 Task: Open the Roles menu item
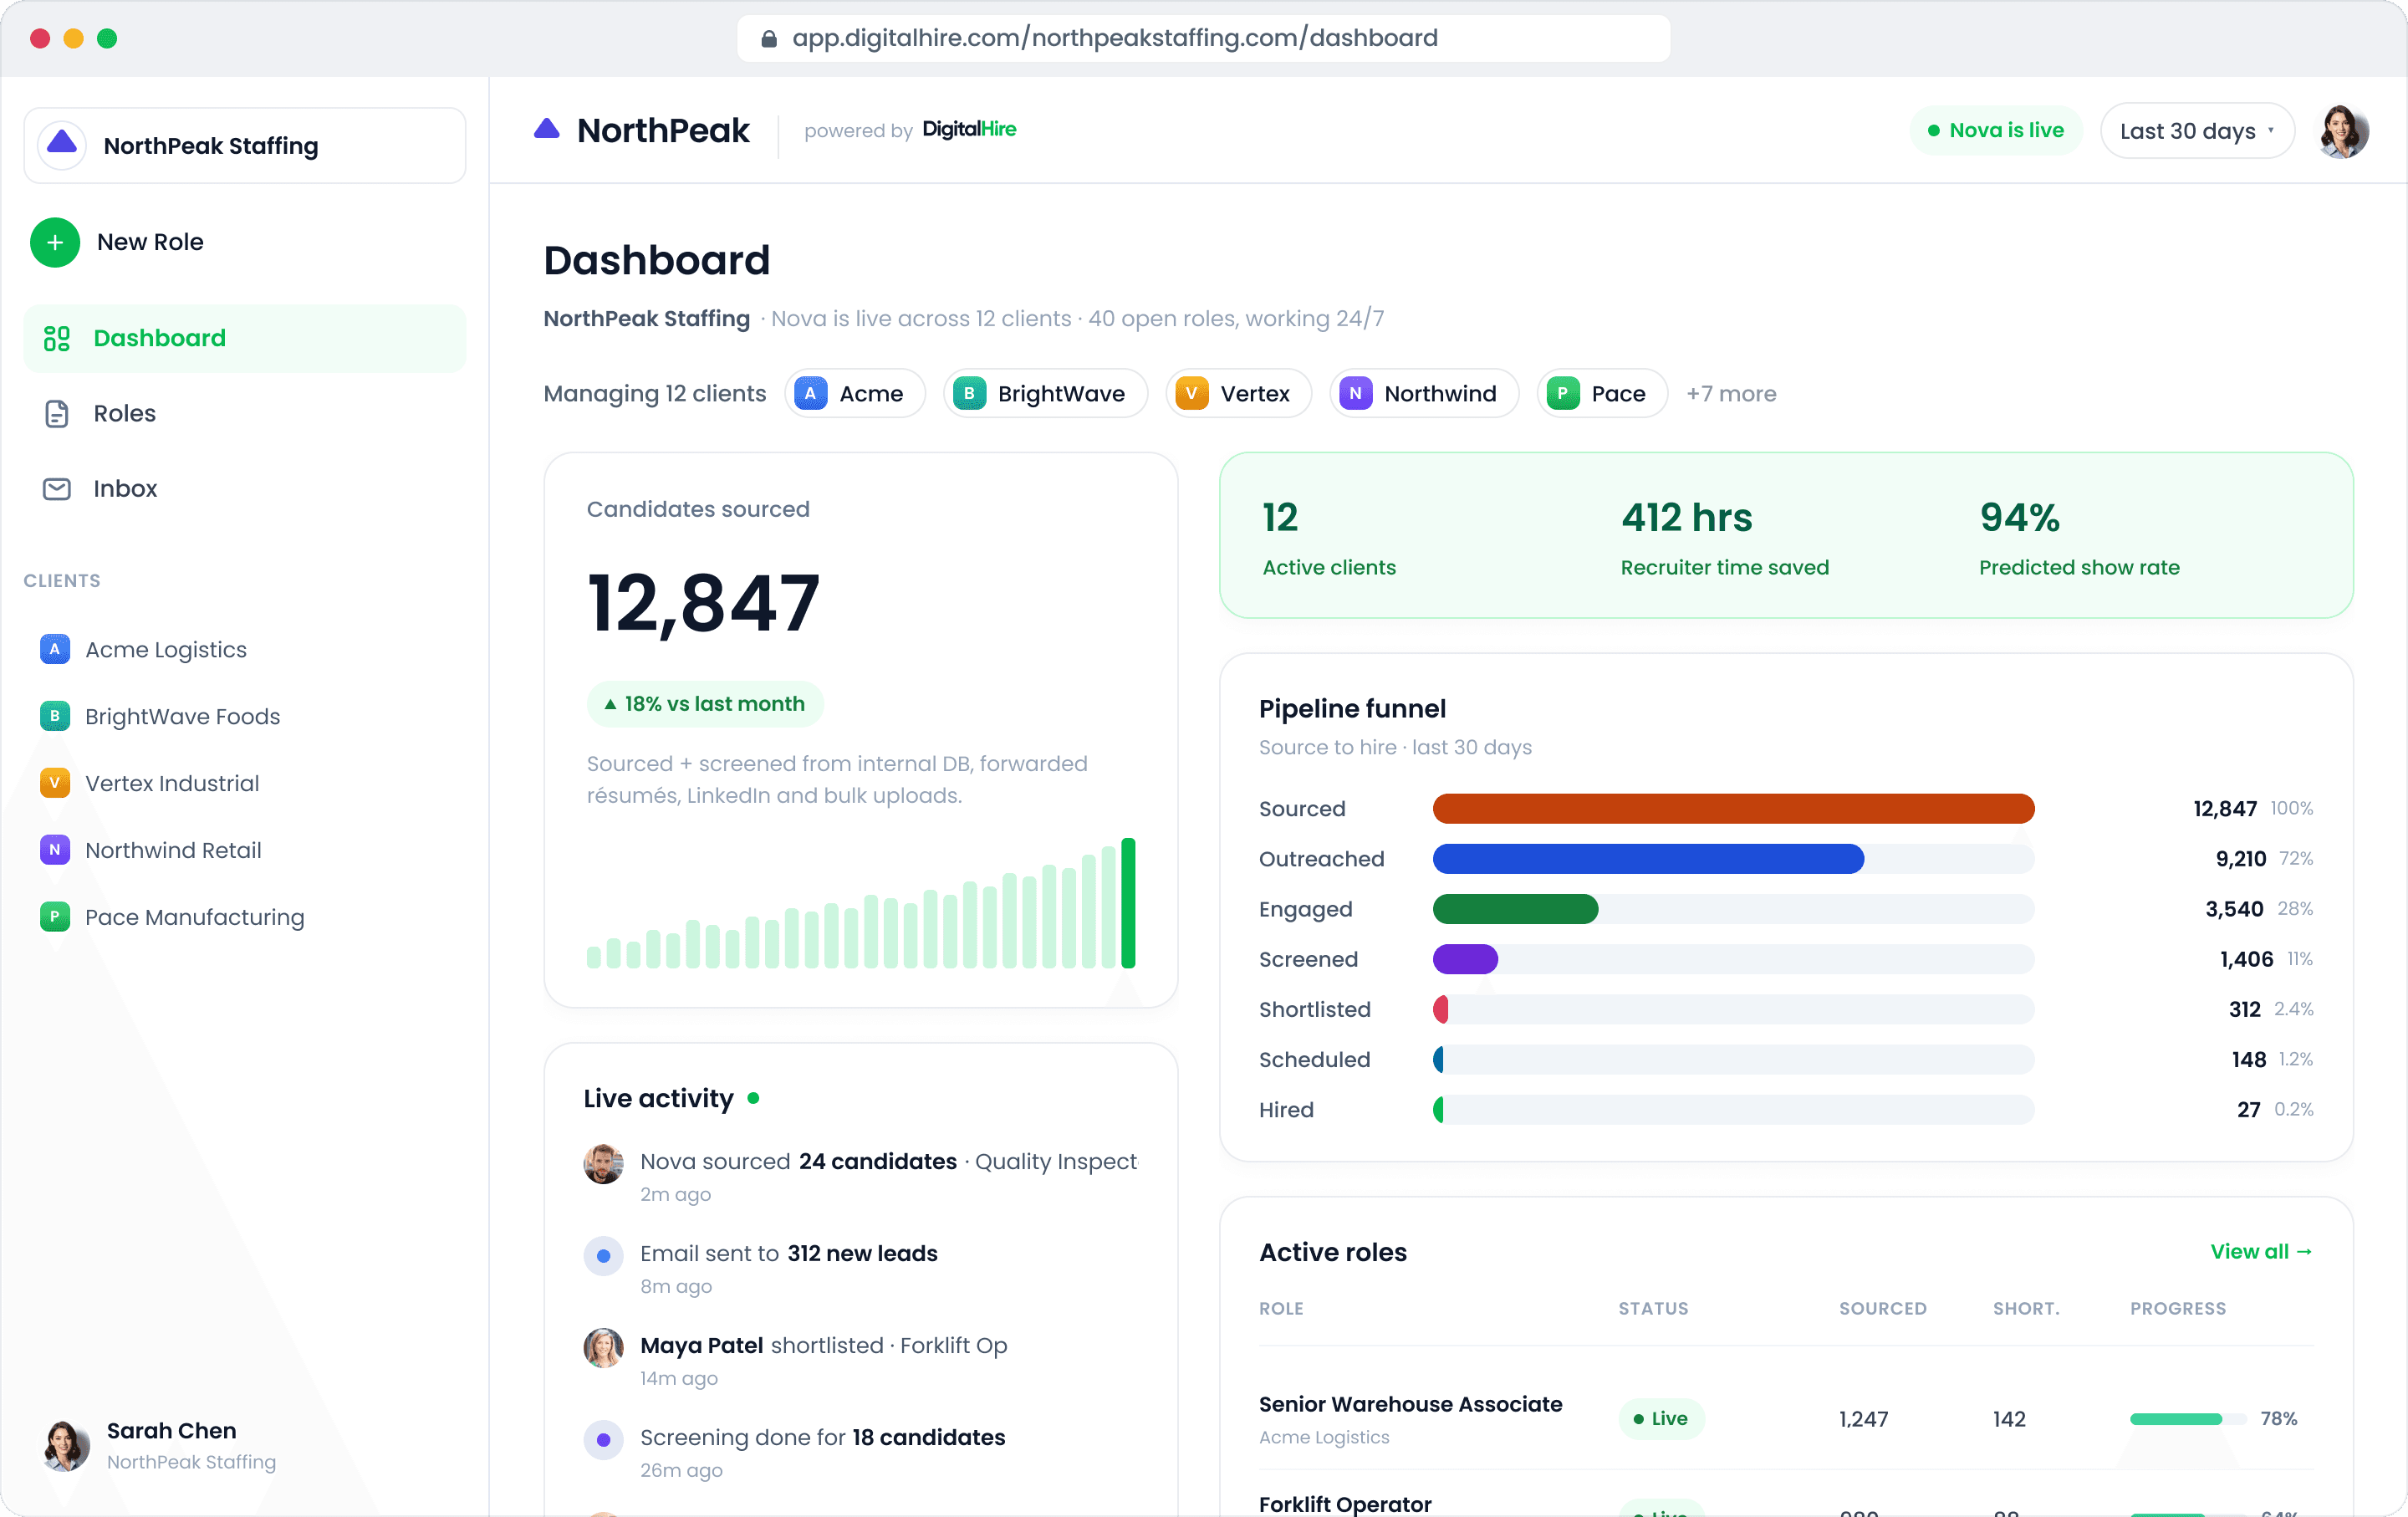(x=245, y=413)
